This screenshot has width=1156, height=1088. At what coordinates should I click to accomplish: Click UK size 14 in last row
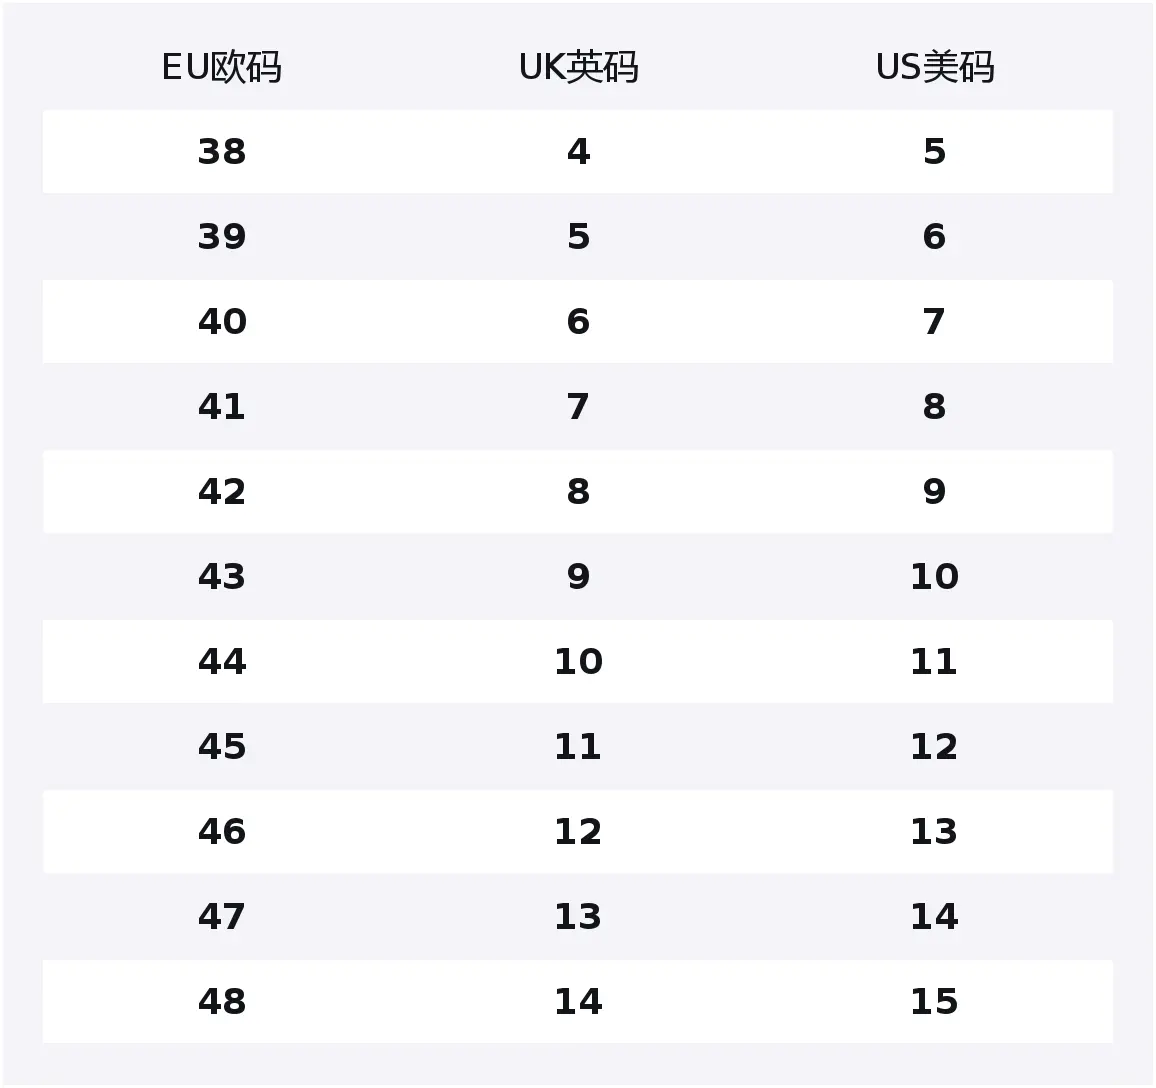pos(578,1002)
